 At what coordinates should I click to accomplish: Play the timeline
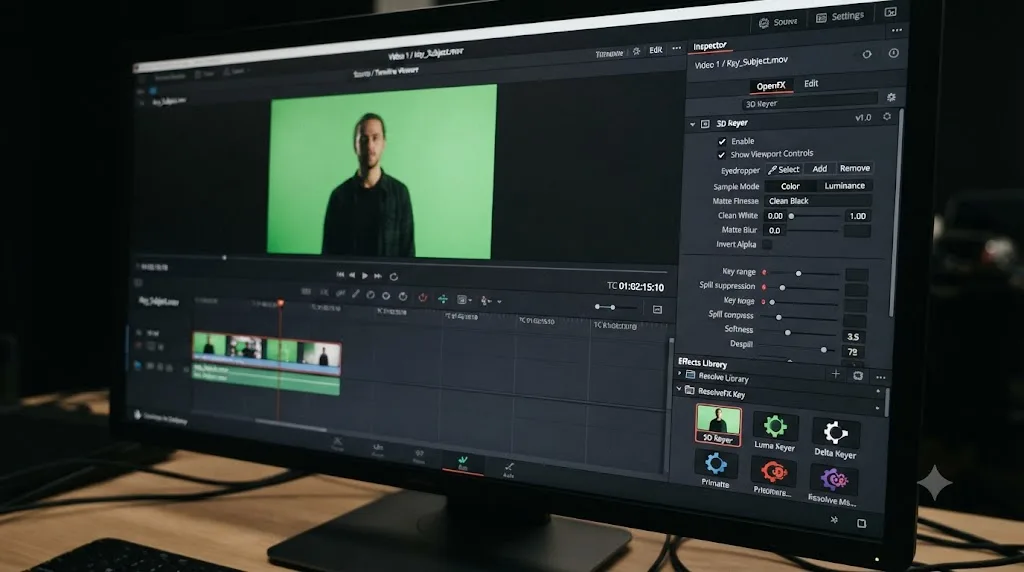coord(364,276)
